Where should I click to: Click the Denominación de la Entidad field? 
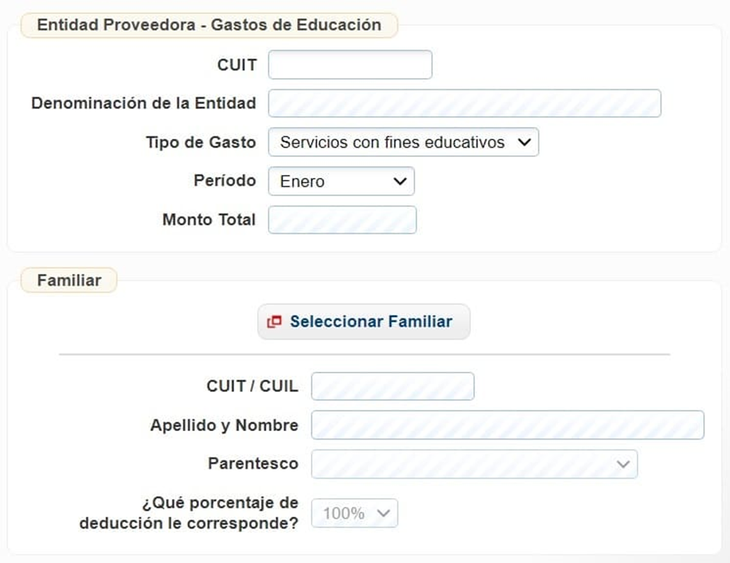(x=464, y=103)
